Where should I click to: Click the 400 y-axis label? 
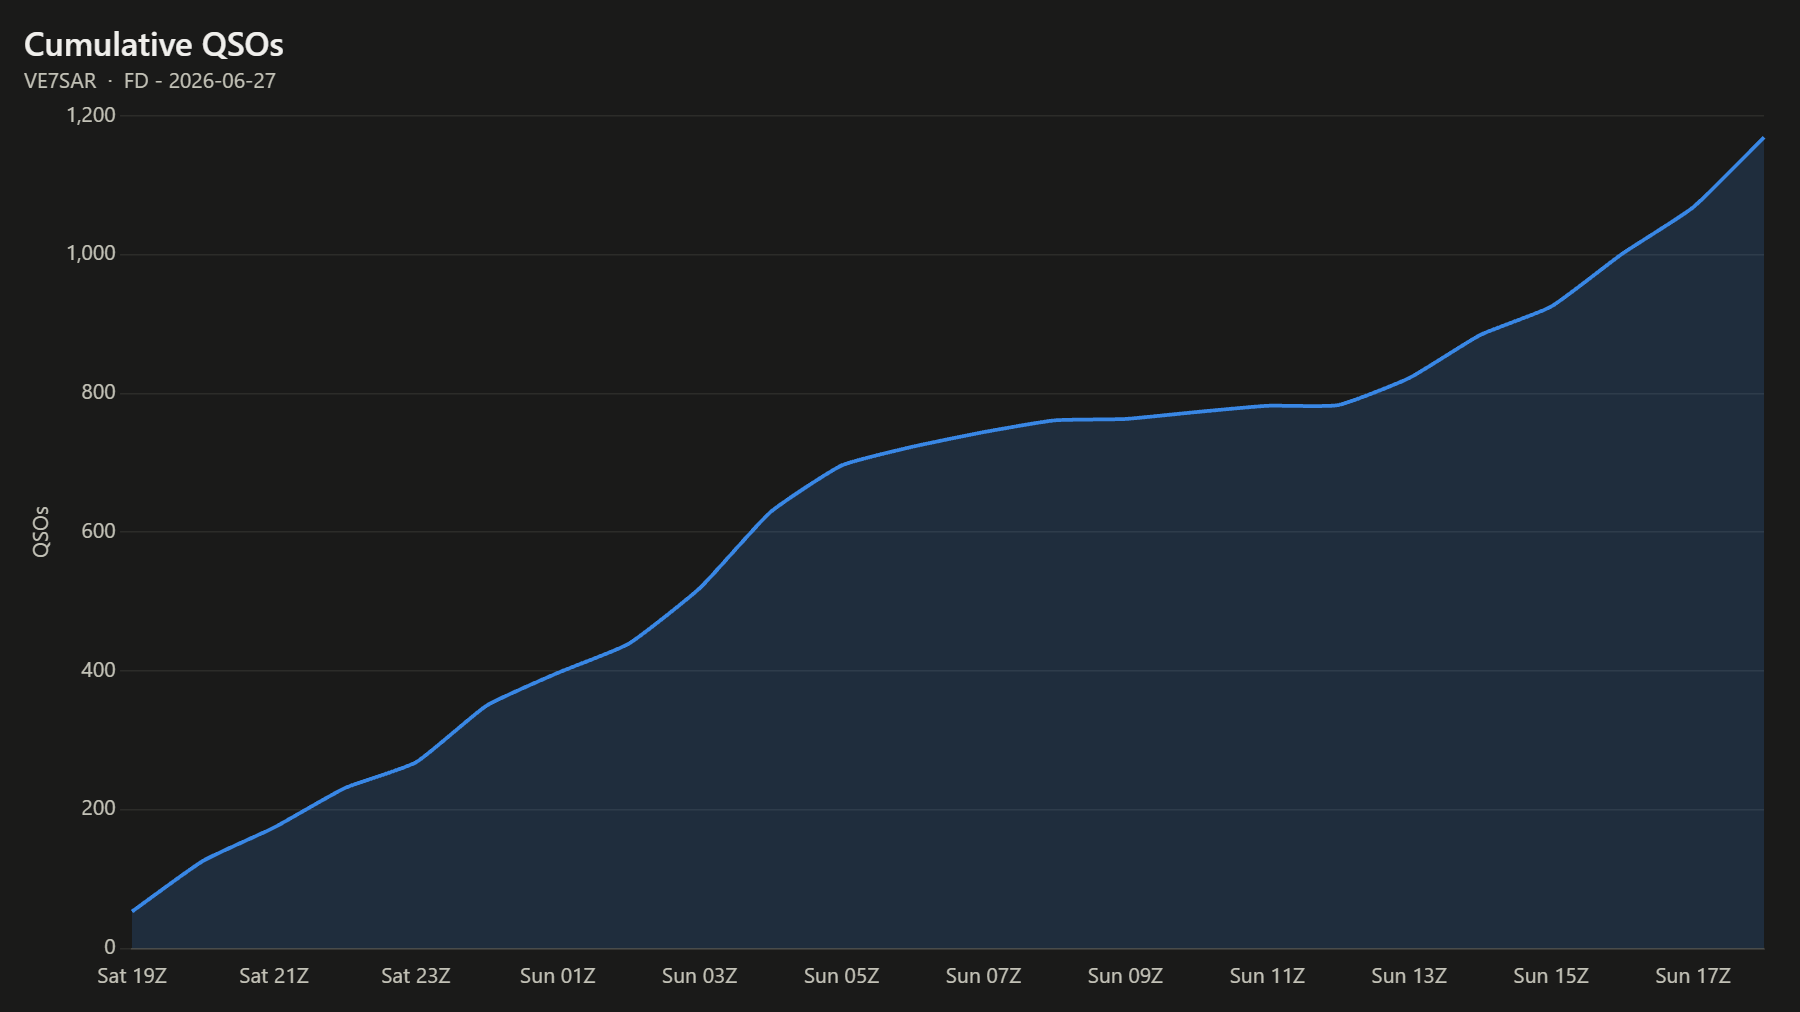click(98, 670)
